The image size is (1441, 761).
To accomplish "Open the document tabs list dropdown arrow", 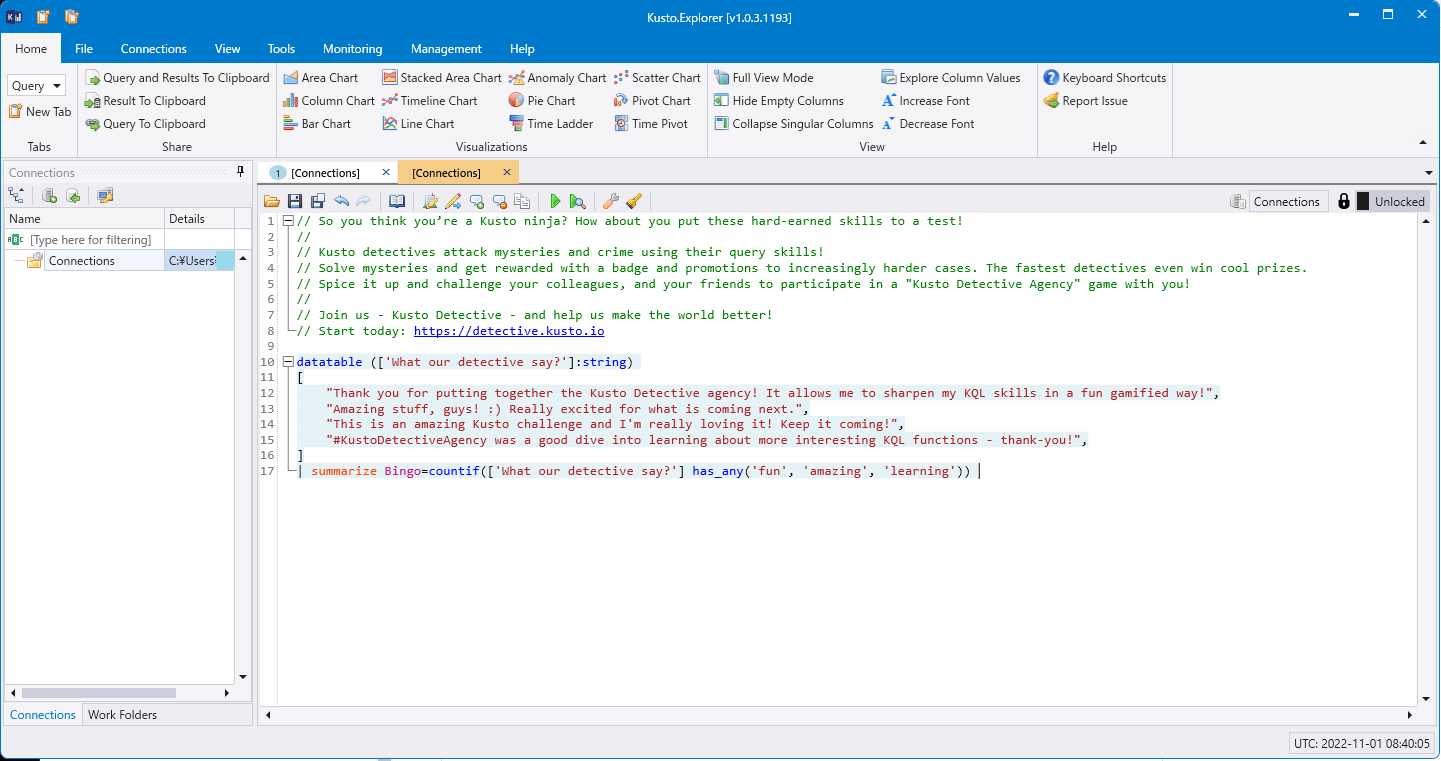I will (x=1428, y=173).
